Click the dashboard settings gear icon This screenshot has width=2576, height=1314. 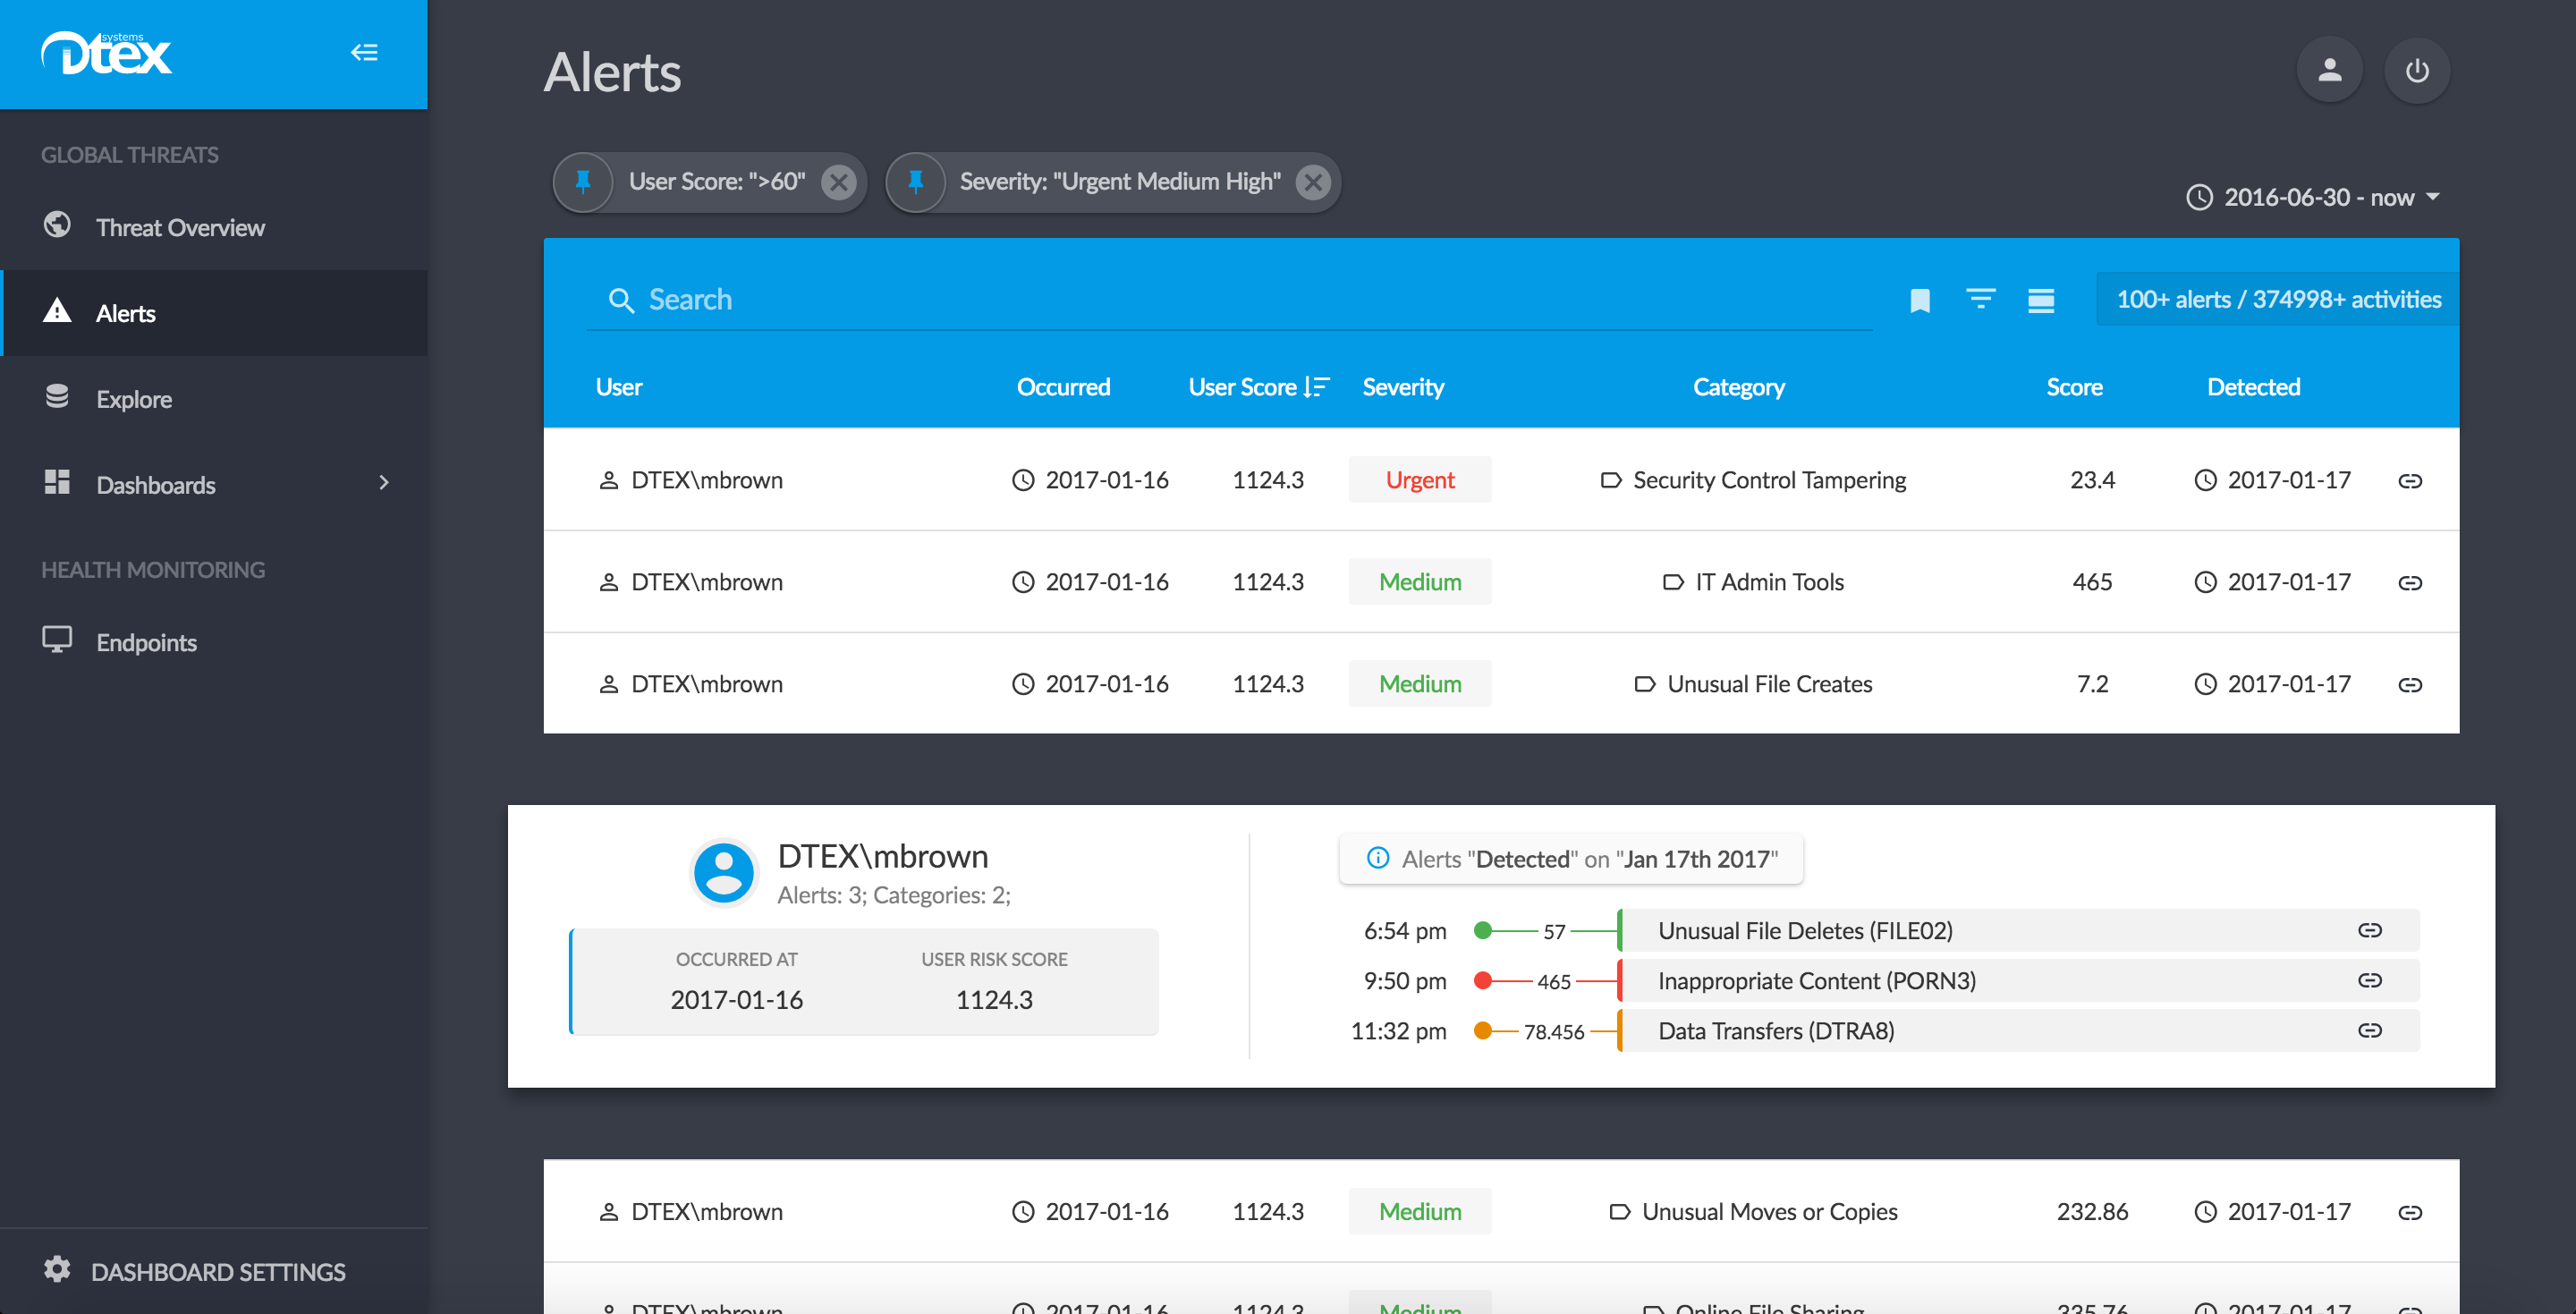[x=57, y=1269]
